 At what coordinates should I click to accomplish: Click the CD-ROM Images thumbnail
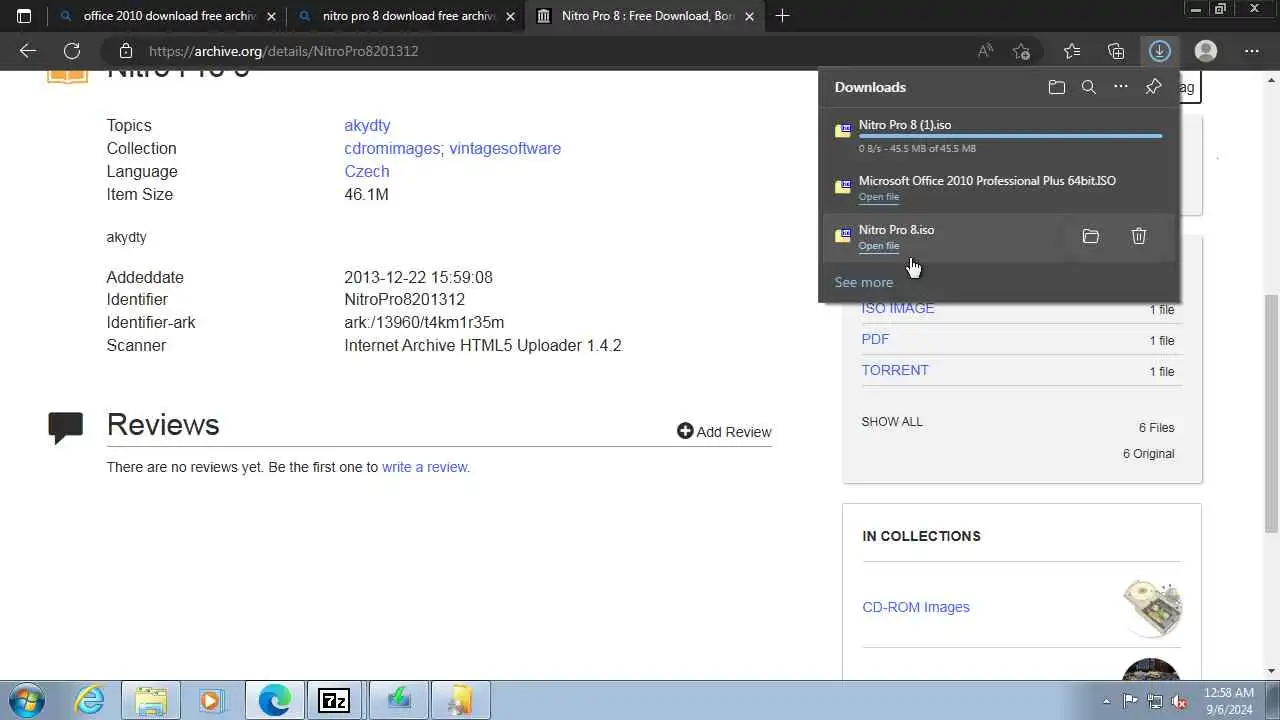(1152, 608)
